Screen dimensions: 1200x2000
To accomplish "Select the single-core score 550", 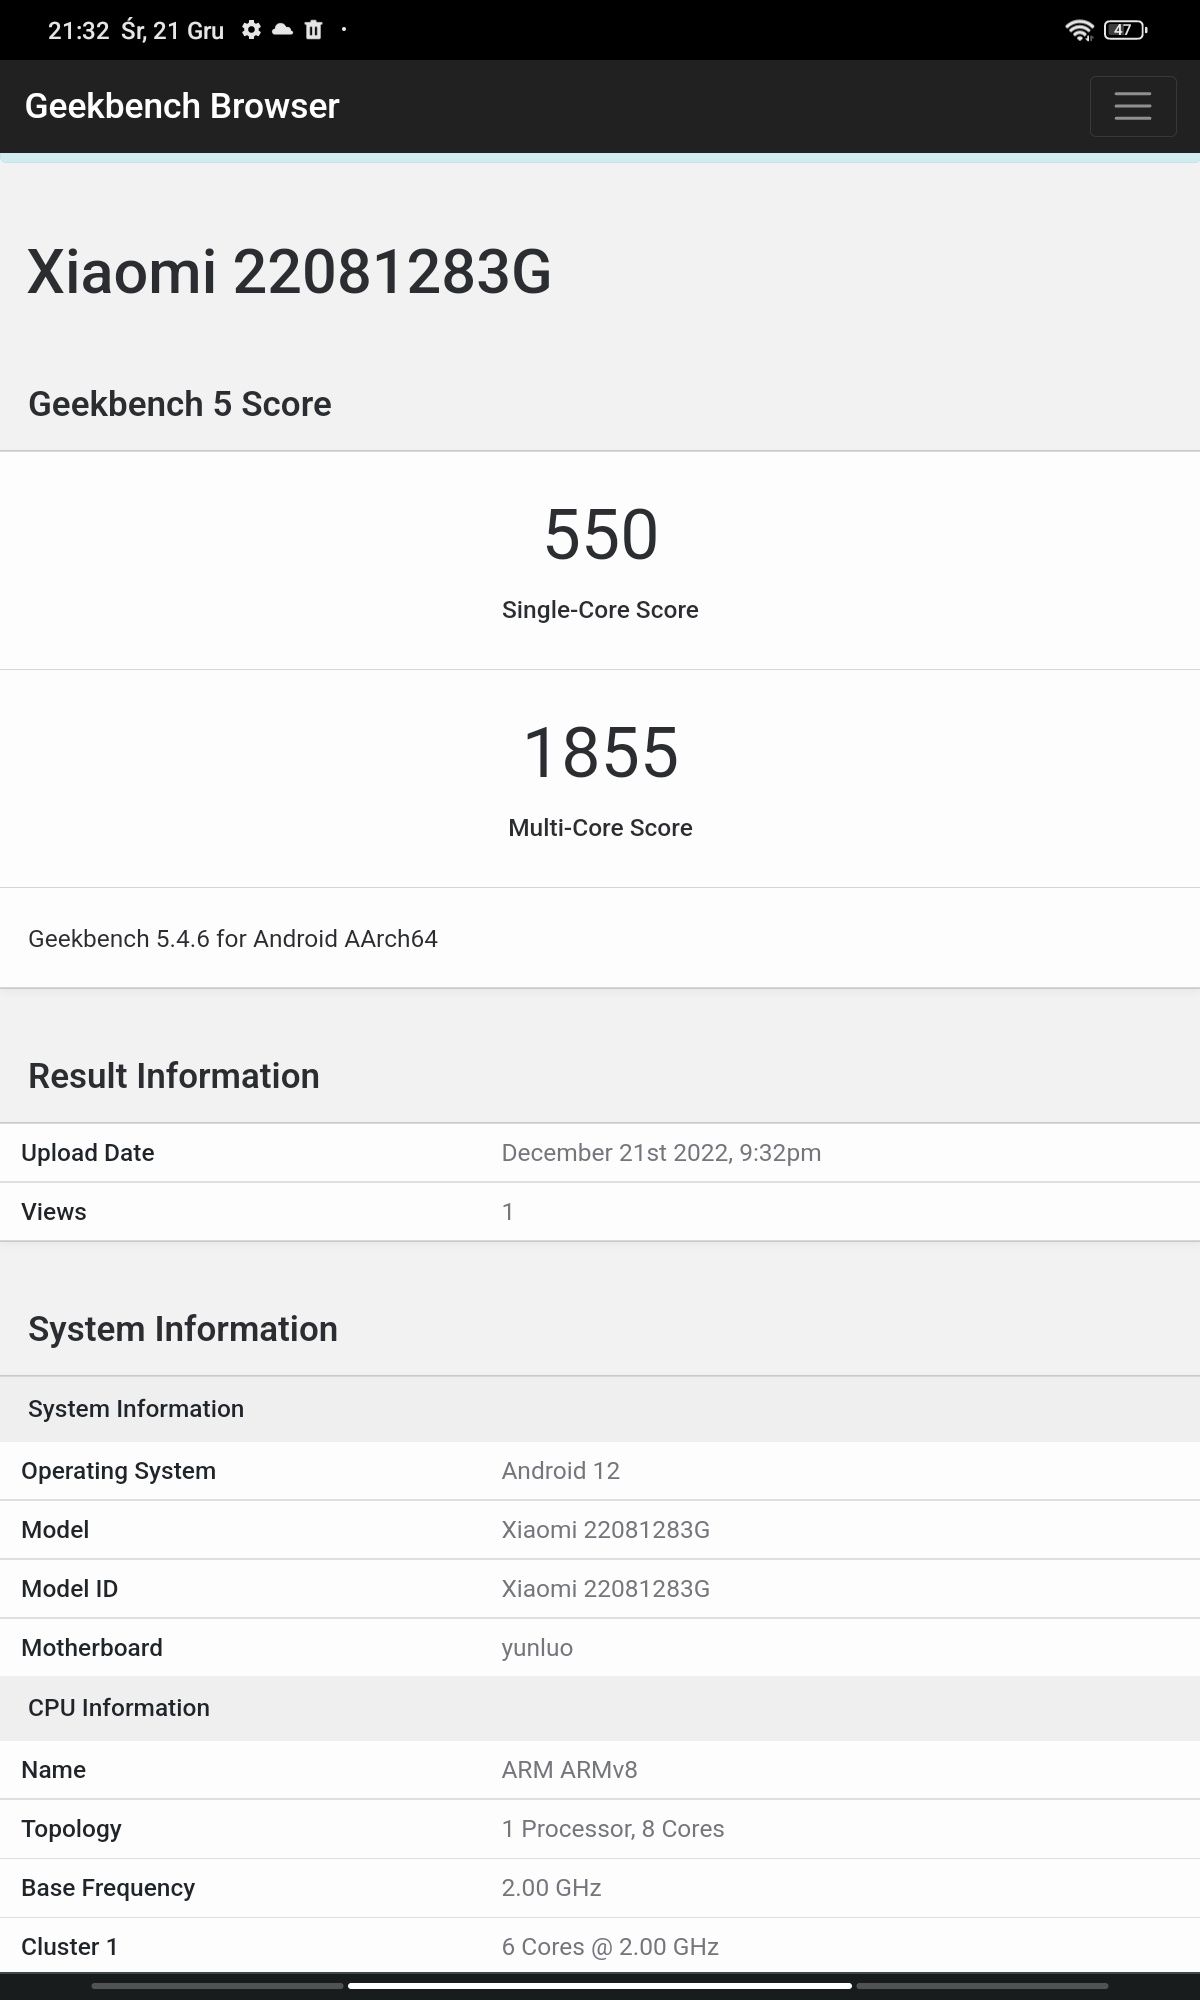I will [x=600, y=534].
